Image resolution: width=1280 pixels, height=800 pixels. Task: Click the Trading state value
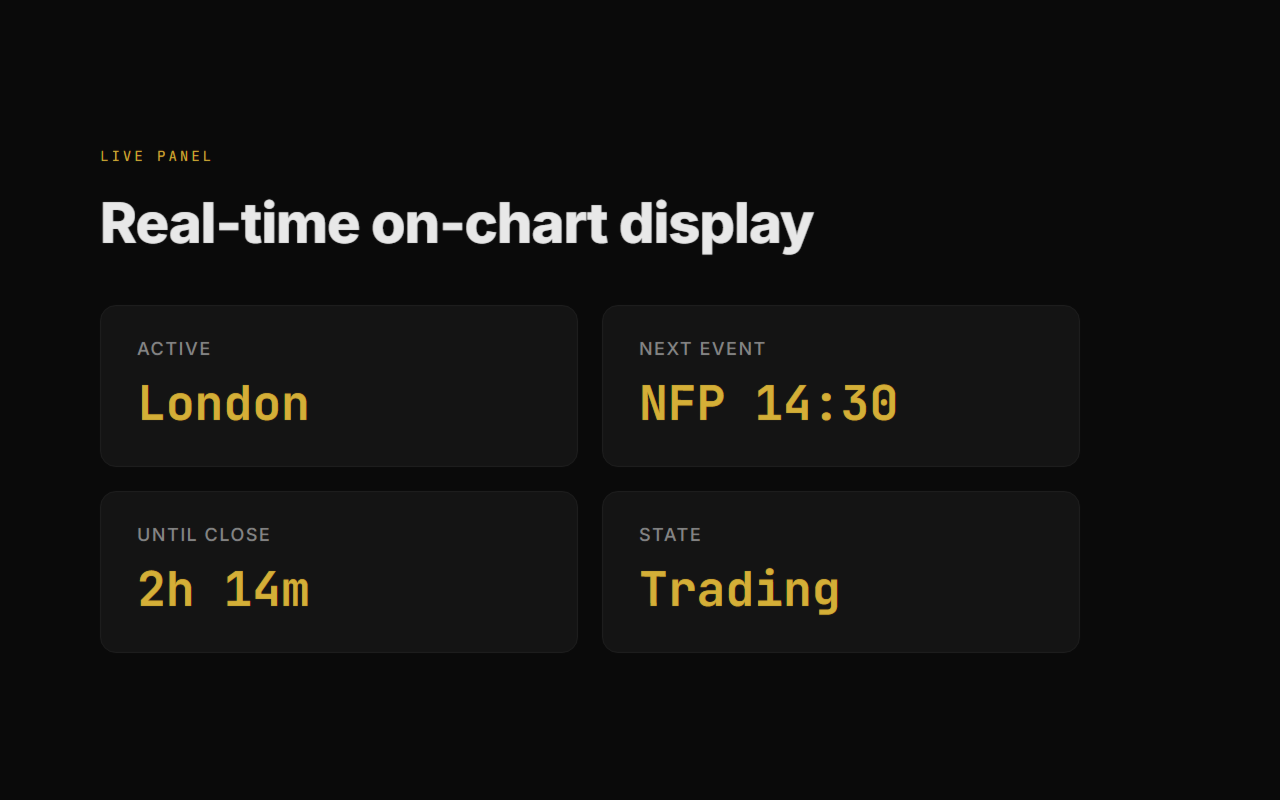[739, 590]
